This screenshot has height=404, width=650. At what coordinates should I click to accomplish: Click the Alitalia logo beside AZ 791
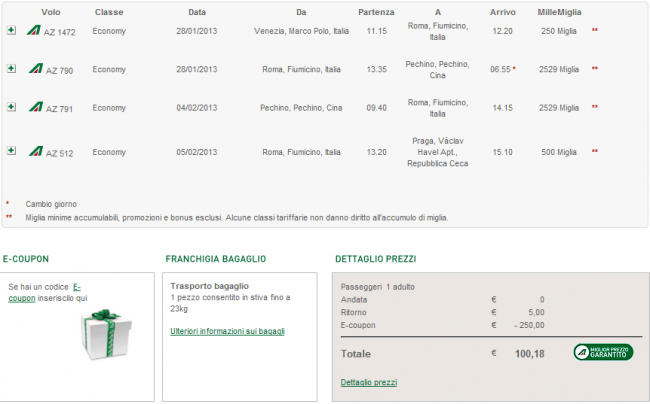click(35, 107)
